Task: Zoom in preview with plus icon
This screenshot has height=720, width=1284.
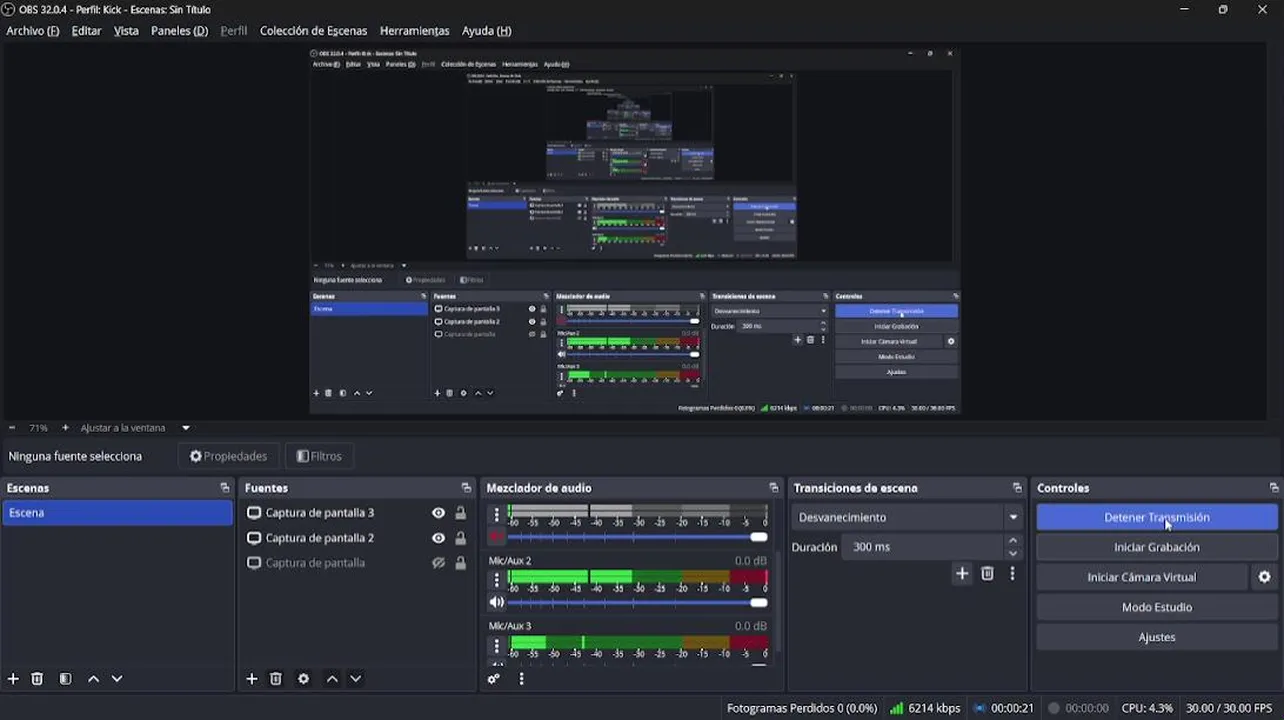Action: pyautogui.click(x=65, y=428)
